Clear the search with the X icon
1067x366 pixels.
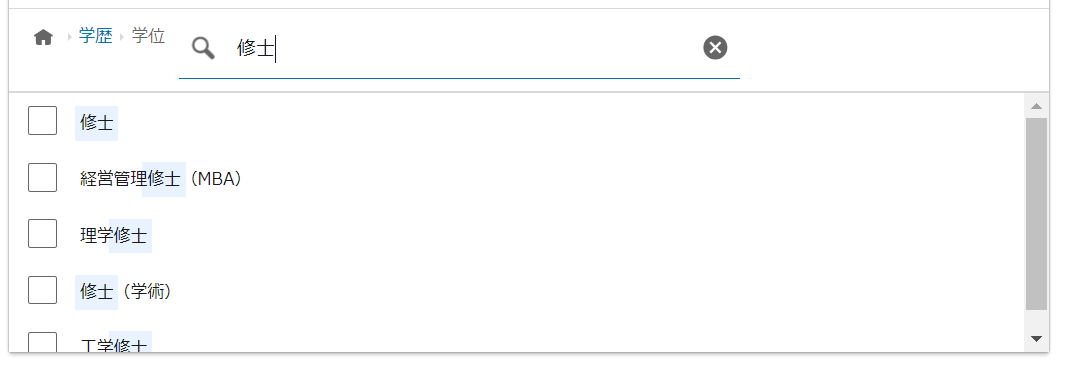point(715,48)
